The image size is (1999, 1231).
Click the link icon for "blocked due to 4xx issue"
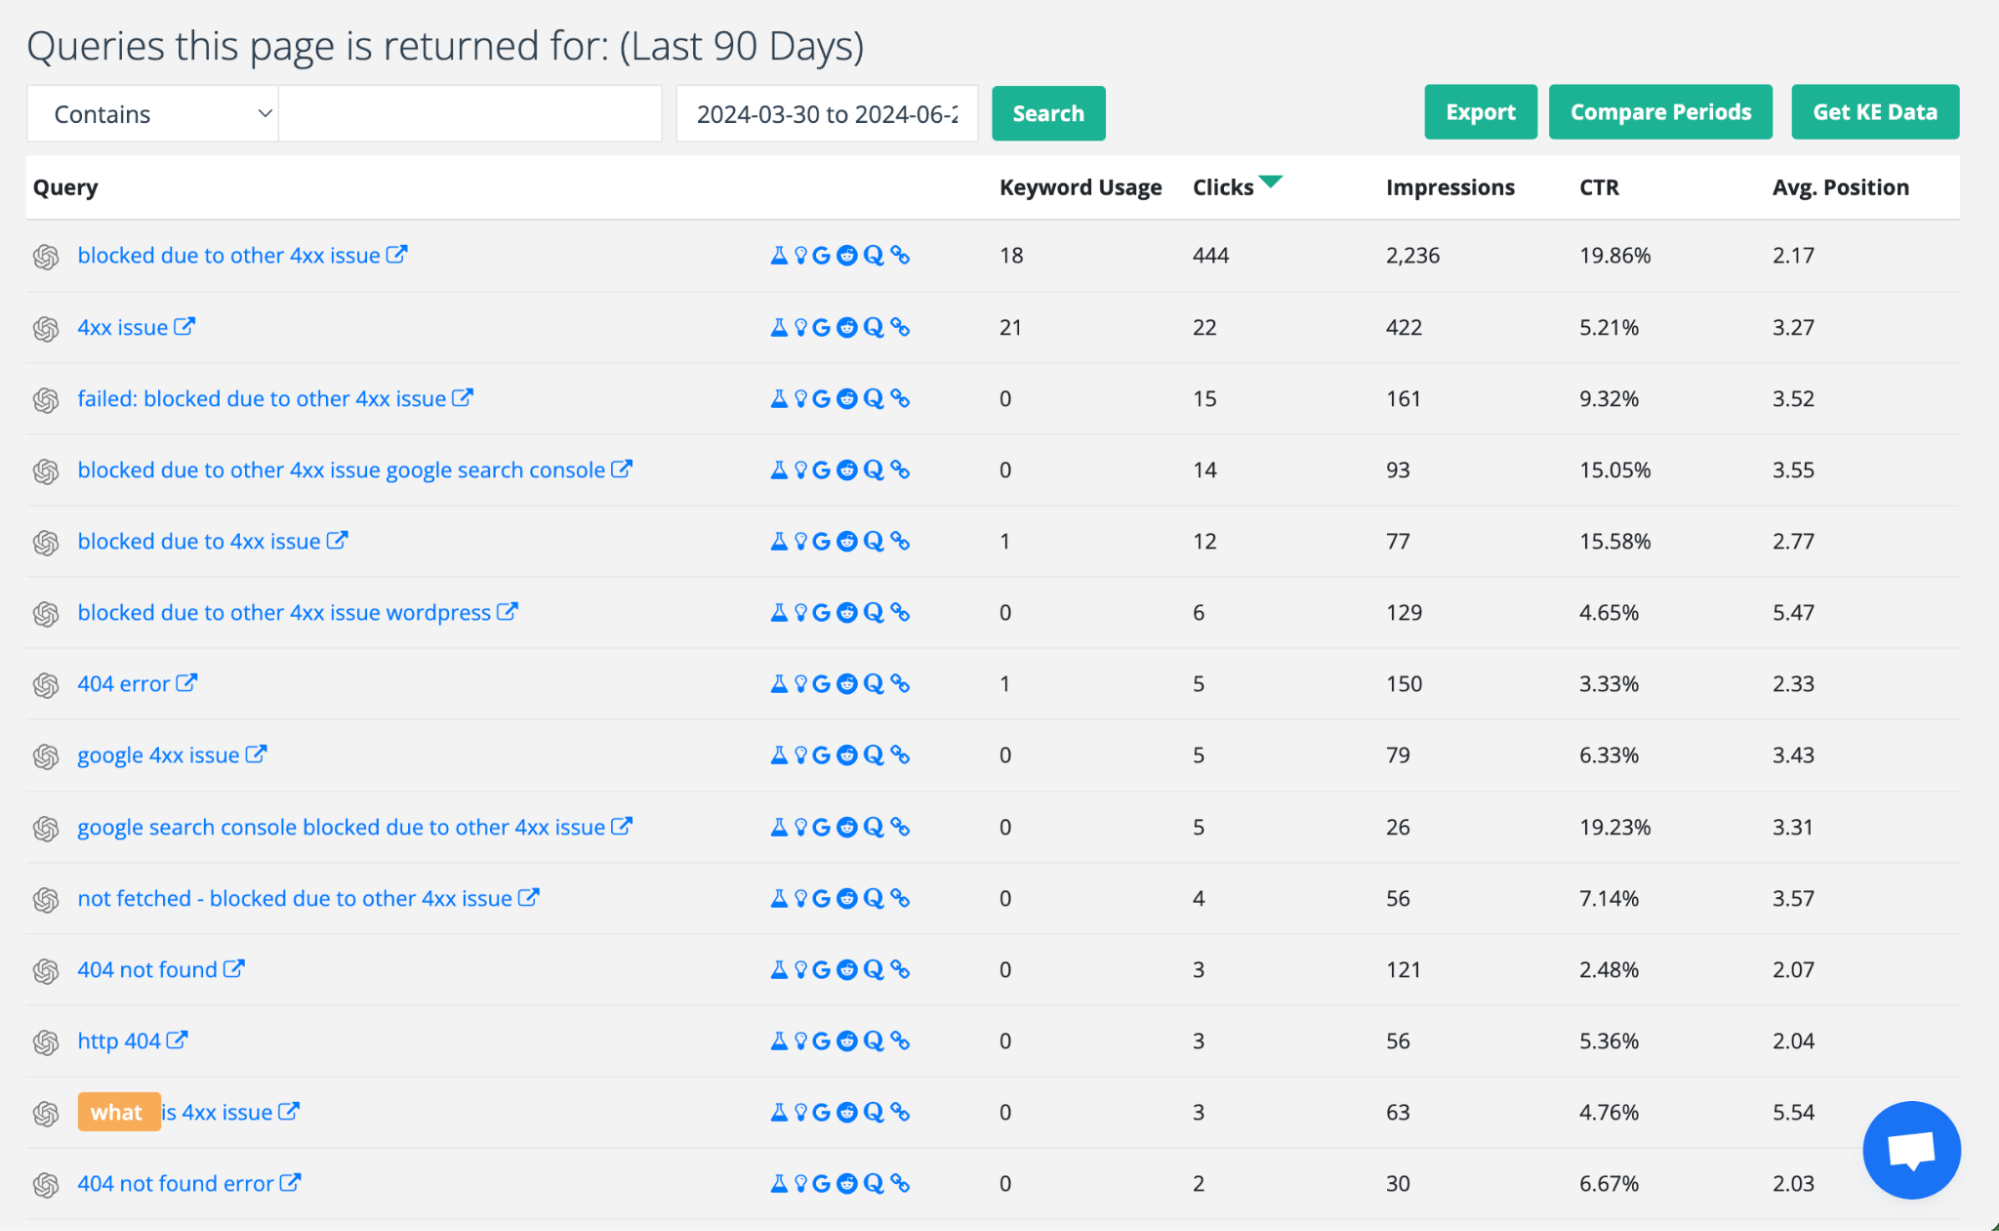(901, 541)
